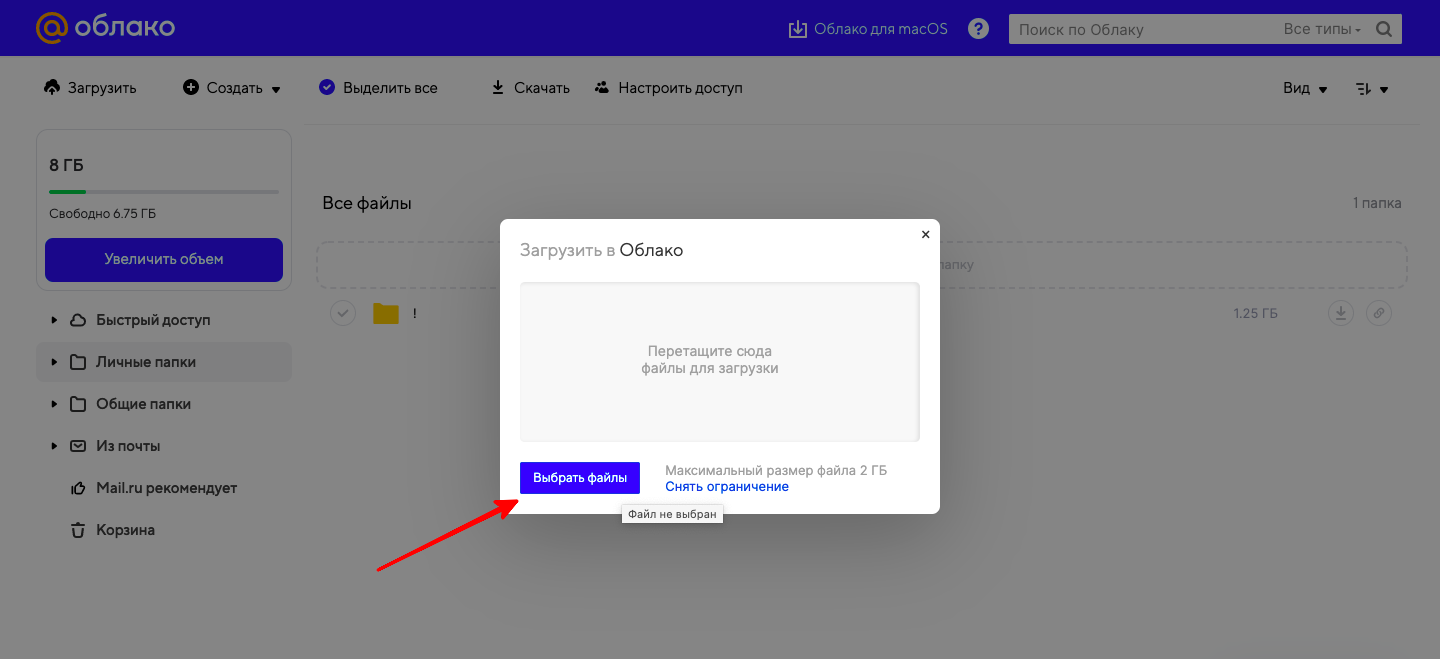Image resolution: width=1440 pixels, height=659 pixels.
Task: Open the Создать dropdown menu
Action: [x=232, y=88]
